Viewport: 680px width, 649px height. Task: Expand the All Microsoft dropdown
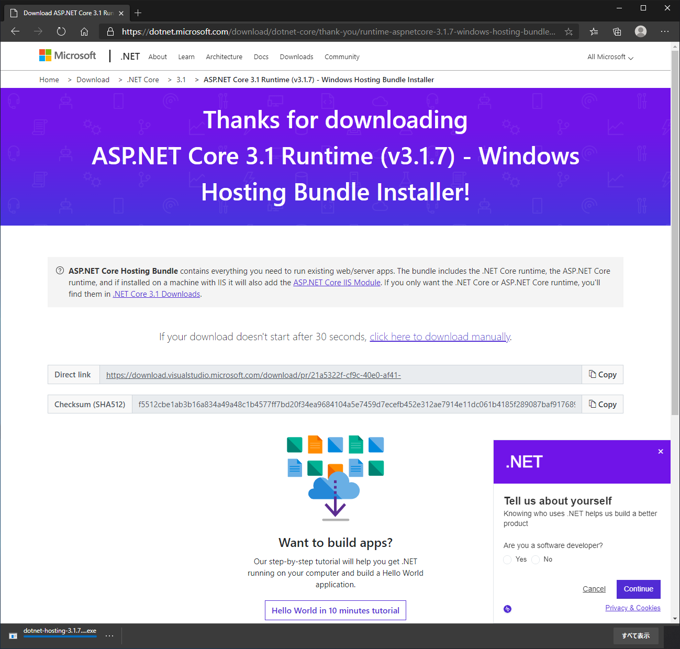tap(610, 57)
